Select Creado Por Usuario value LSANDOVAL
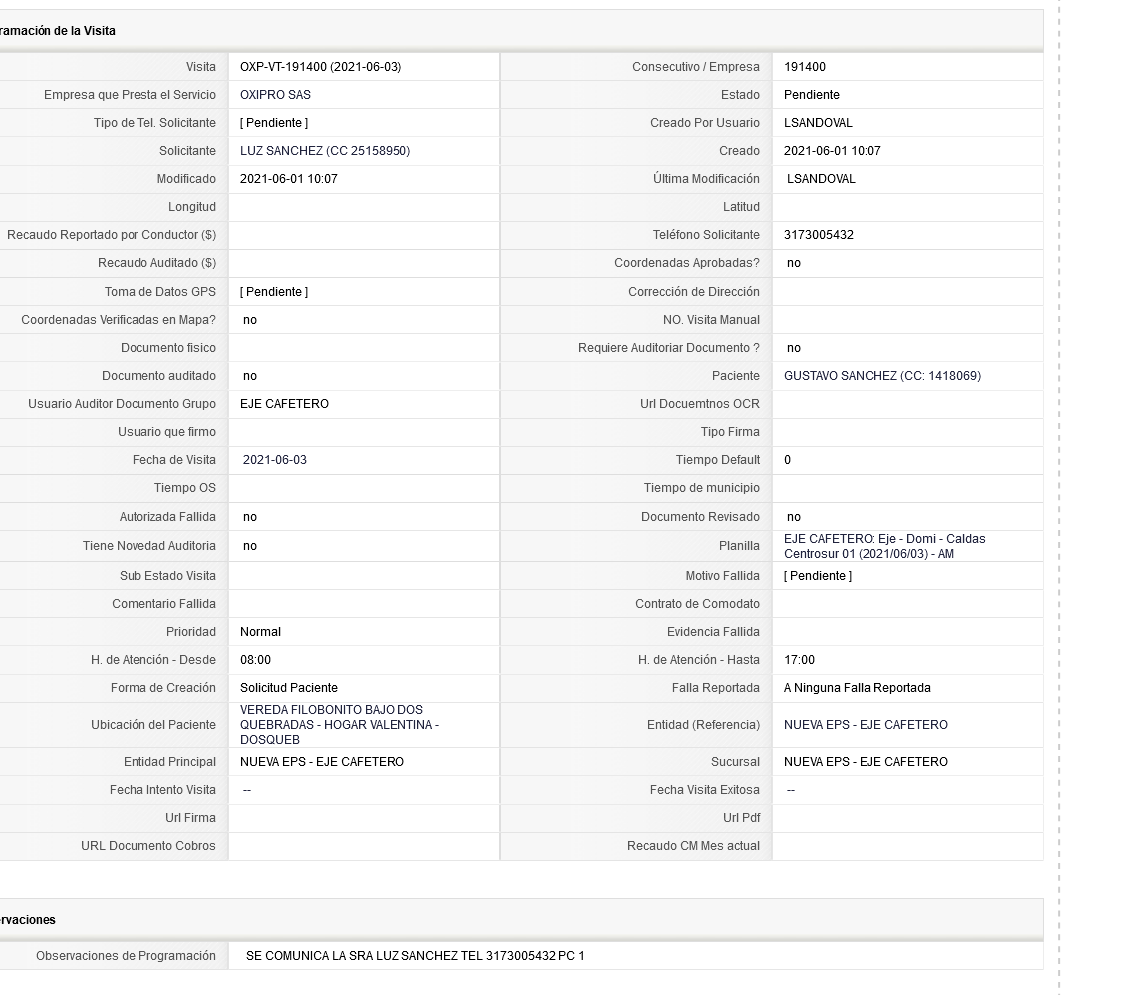 tap(819, 123)
